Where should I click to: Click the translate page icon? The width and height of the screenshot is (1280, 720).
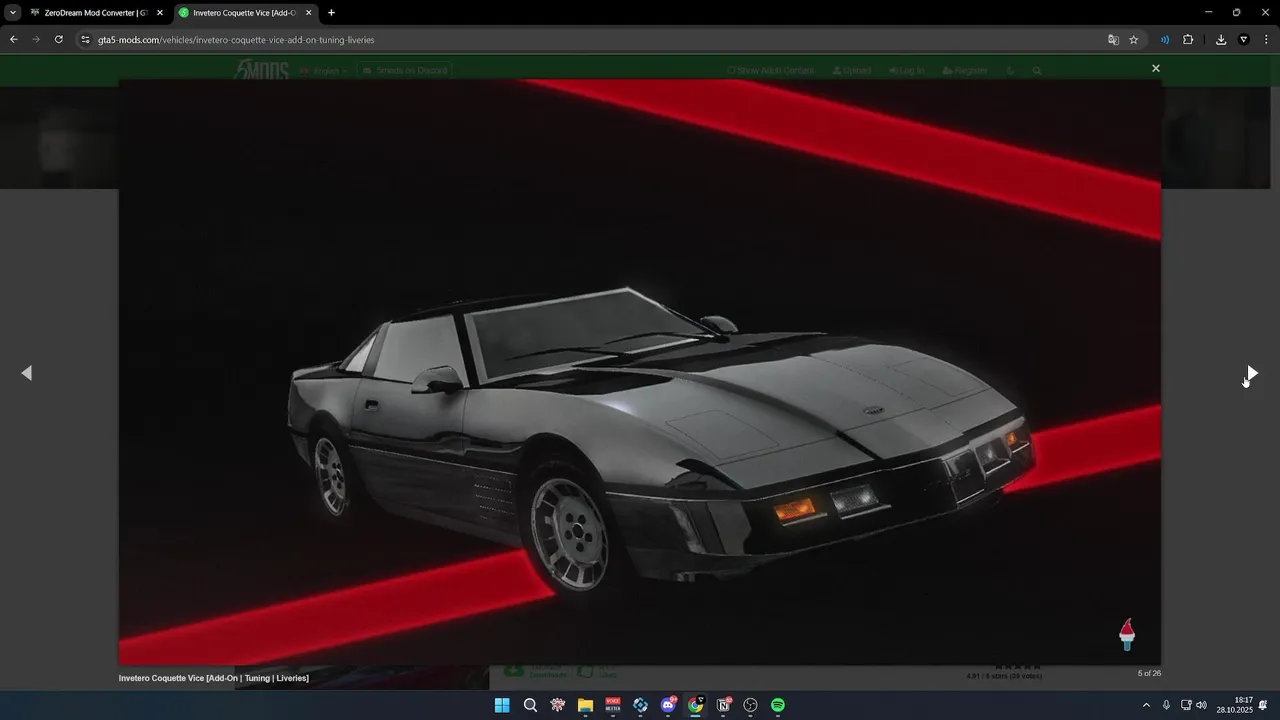1113,39
